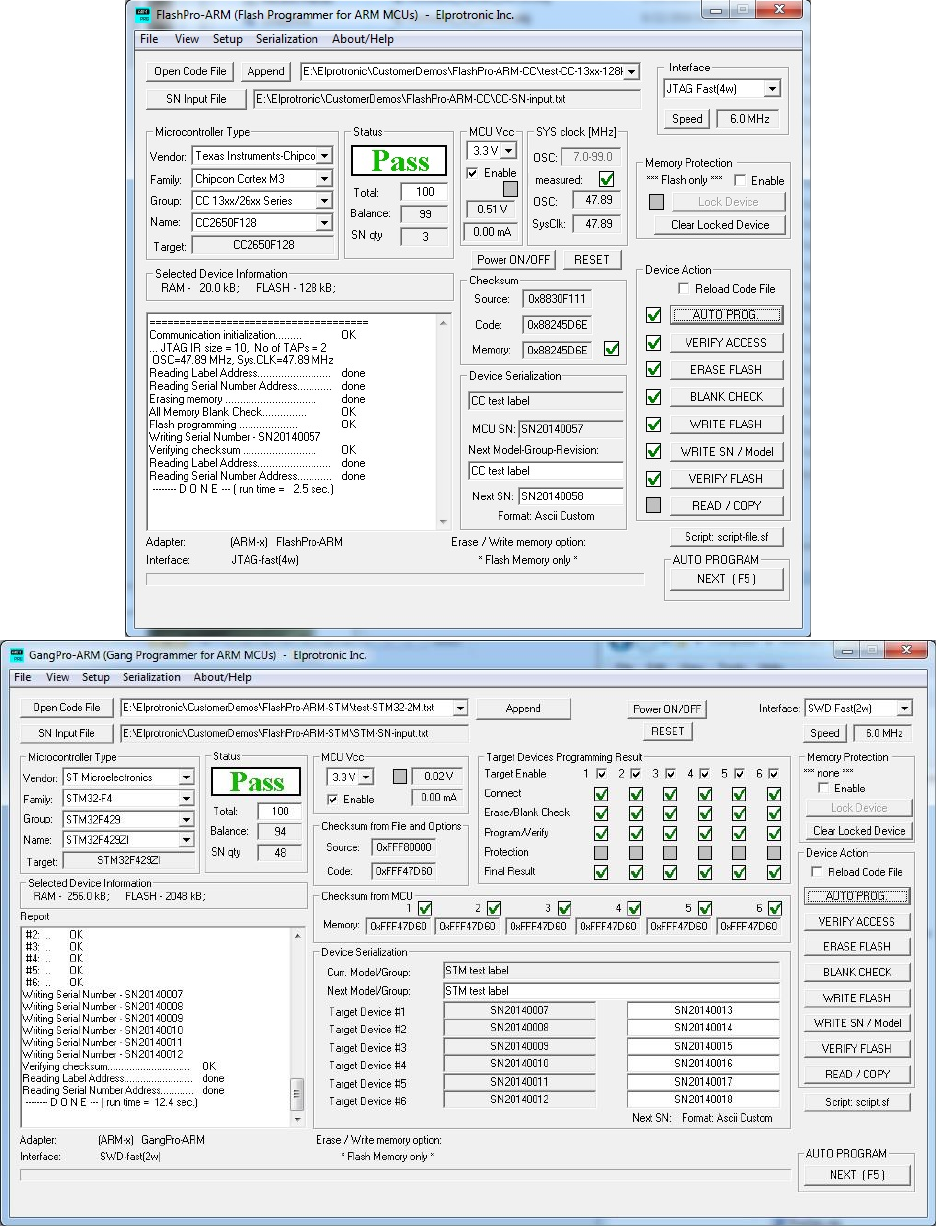The height and width of the screenshot is (1226, 936).
Task: Toggle Reload Code File checkbox in FlashPro
Action: (x=683, y=289)
